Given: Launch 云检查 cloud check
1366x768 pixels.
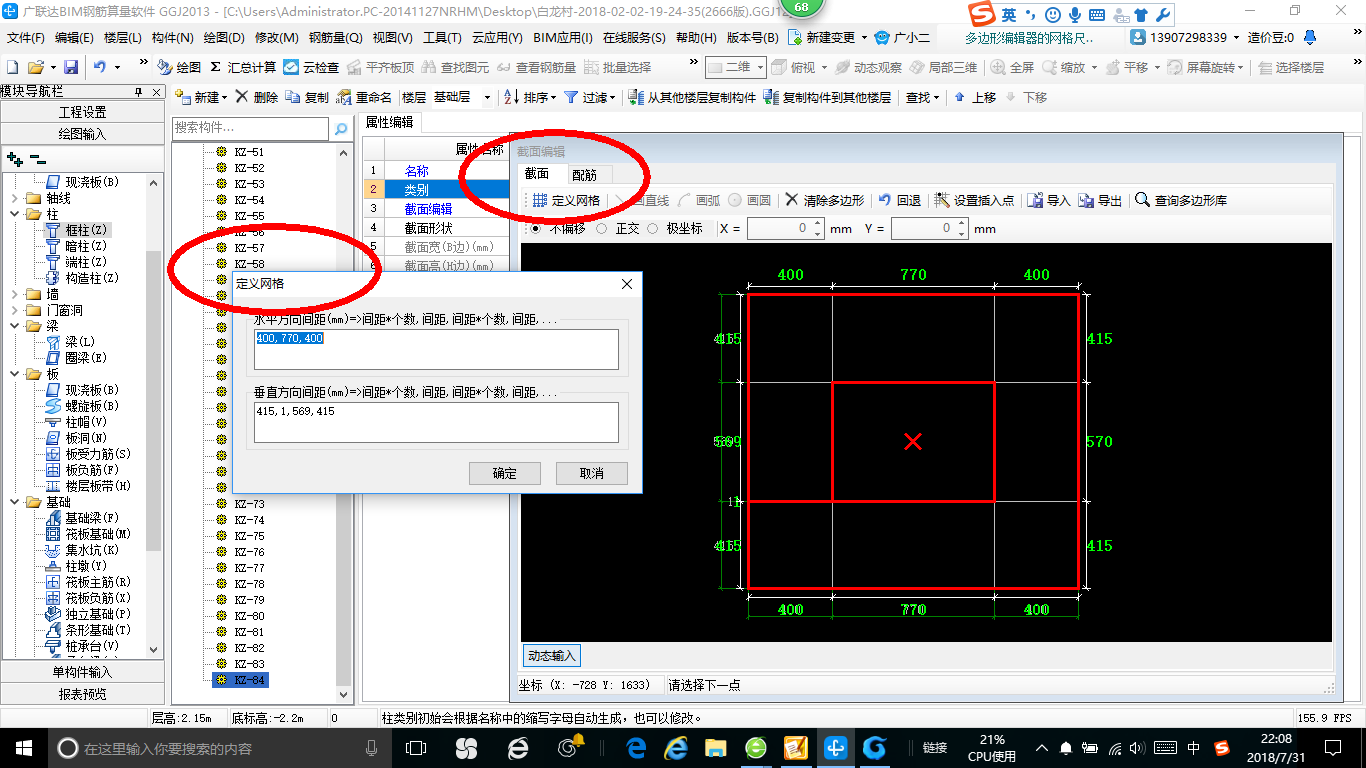Looking at the screenshot, I should point(311,67).
